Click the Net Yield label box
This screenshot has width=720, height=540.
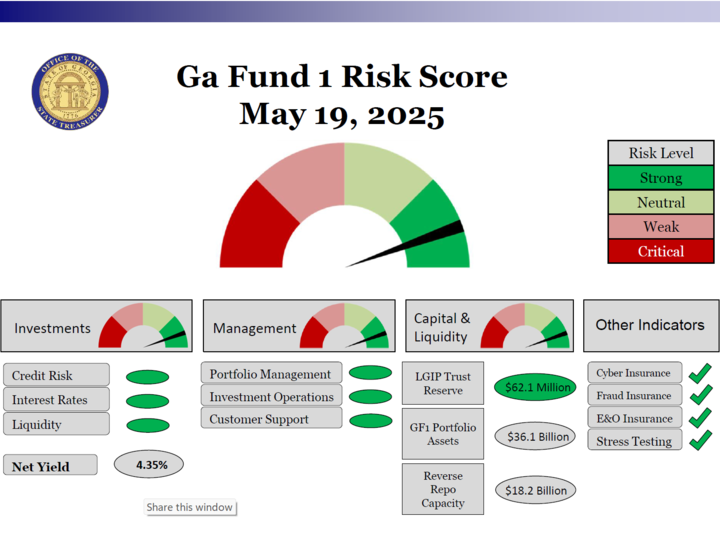click(x=51, y=465)
